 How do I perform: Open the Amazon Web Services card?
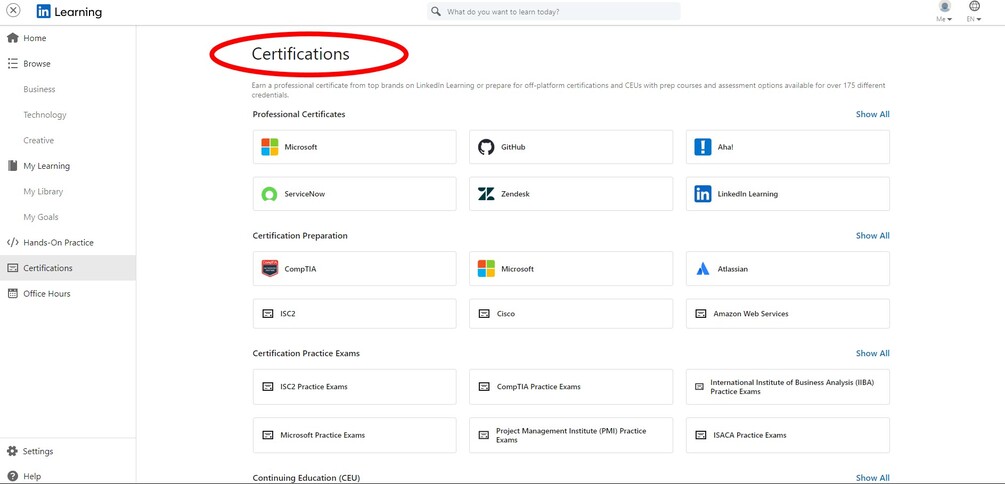click(787, 314)
